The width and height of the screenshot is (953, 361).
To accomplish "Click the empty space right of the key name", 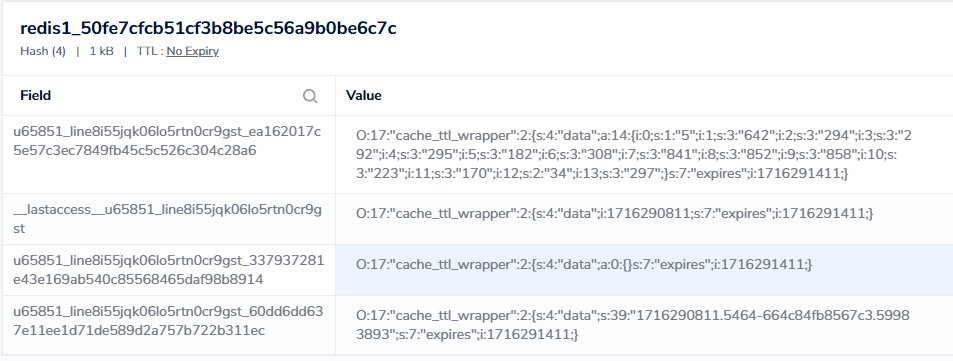I will 669,28.
